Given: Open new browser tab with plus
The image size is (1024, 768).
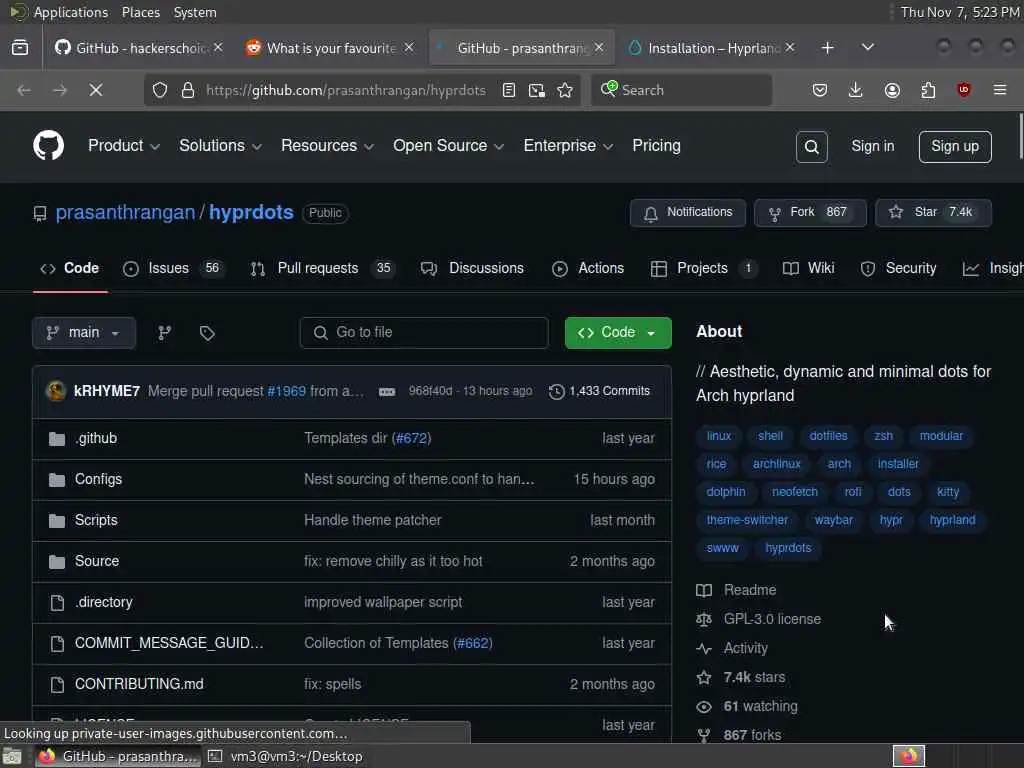Looking at the screenshot, I should tap(827, 48).
